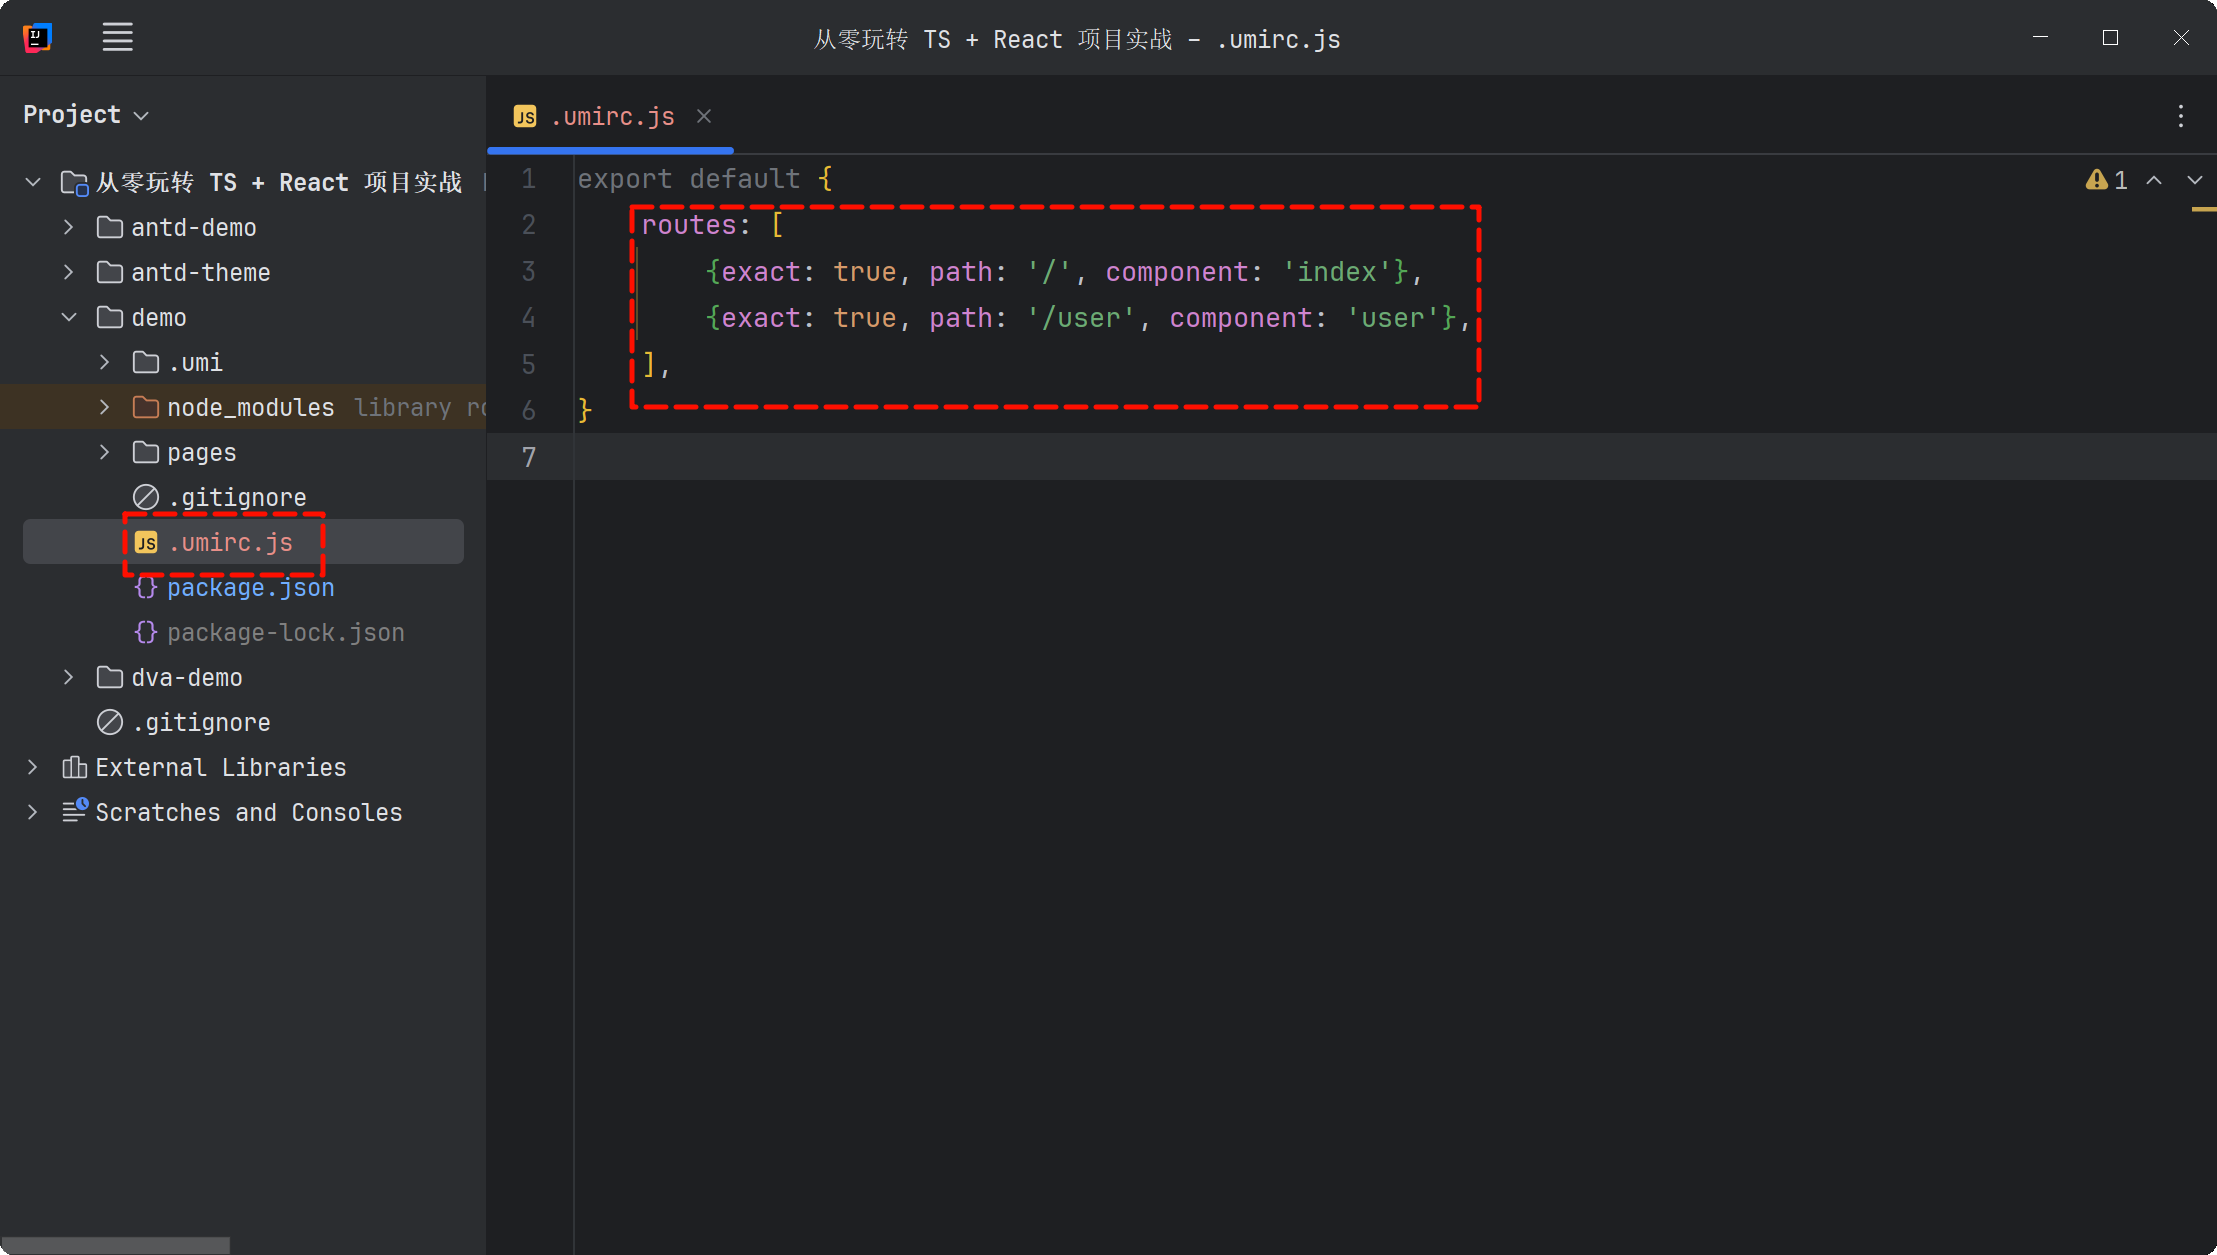This screenshot has width=2217, height=1255.
Task: Select the package-lock.json file
Action: click(x=285, y=632)
